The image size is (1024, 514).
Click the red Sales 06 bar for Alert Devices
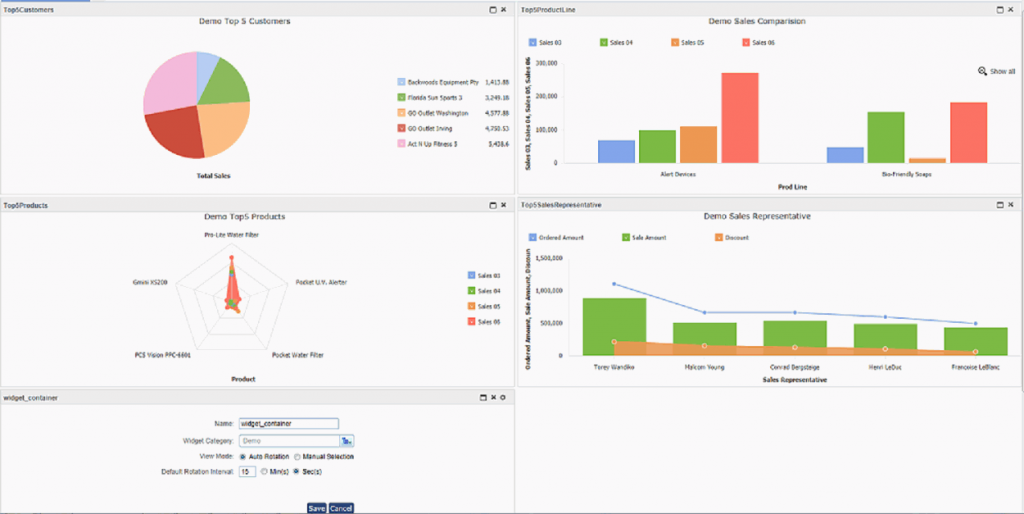[739, 118]
